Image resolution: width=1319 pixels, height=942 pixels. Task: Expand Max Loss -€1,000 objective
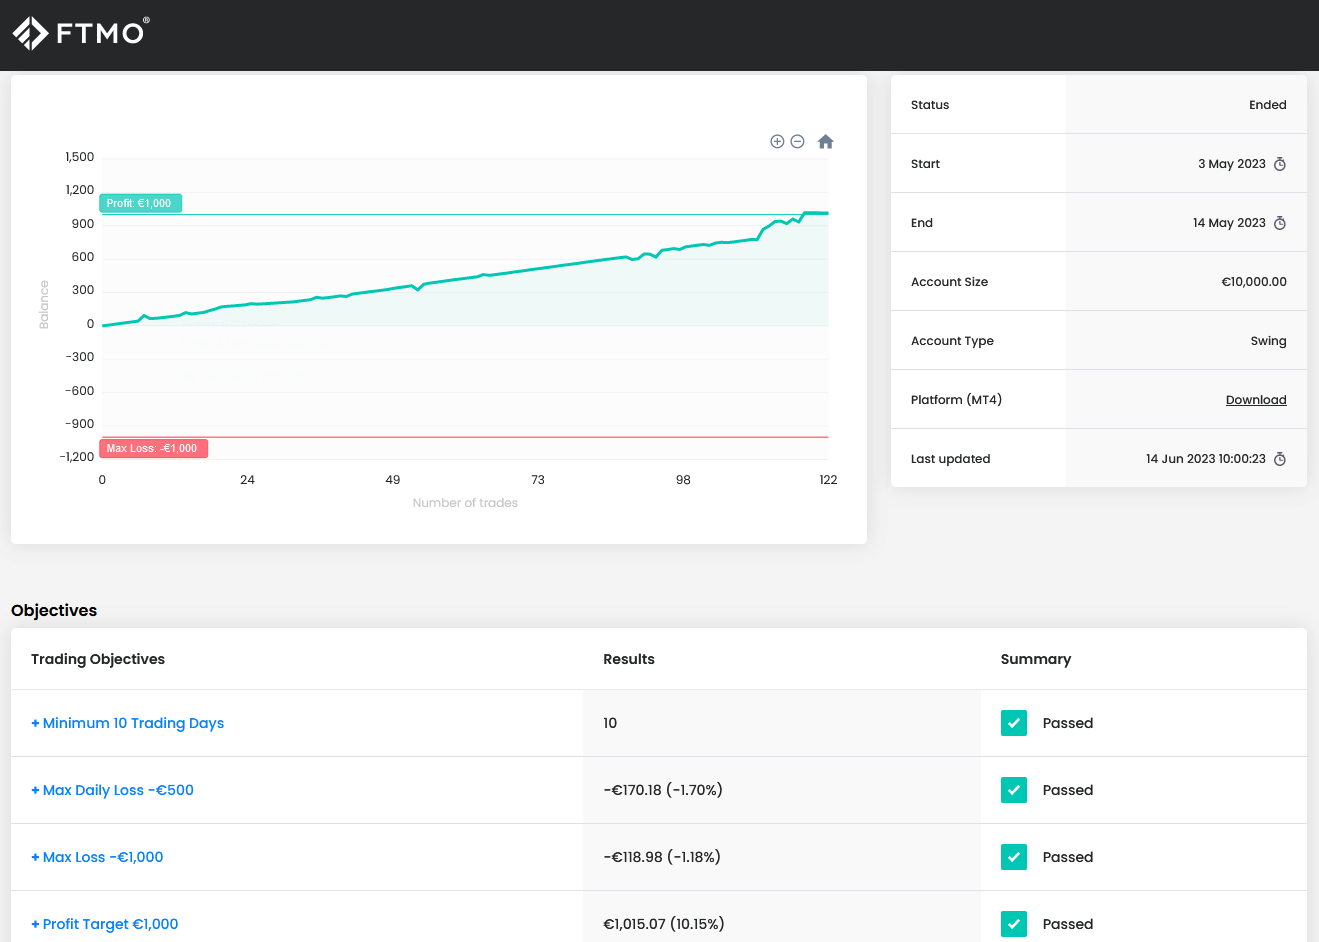tap(97, 857)
